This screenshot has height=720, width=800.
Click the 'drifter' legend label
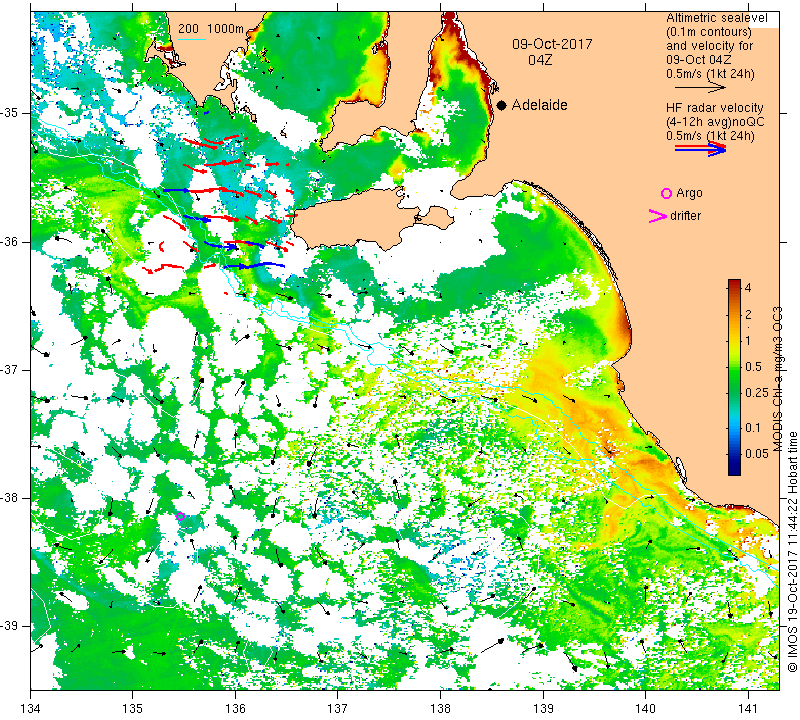click(685, 216)
